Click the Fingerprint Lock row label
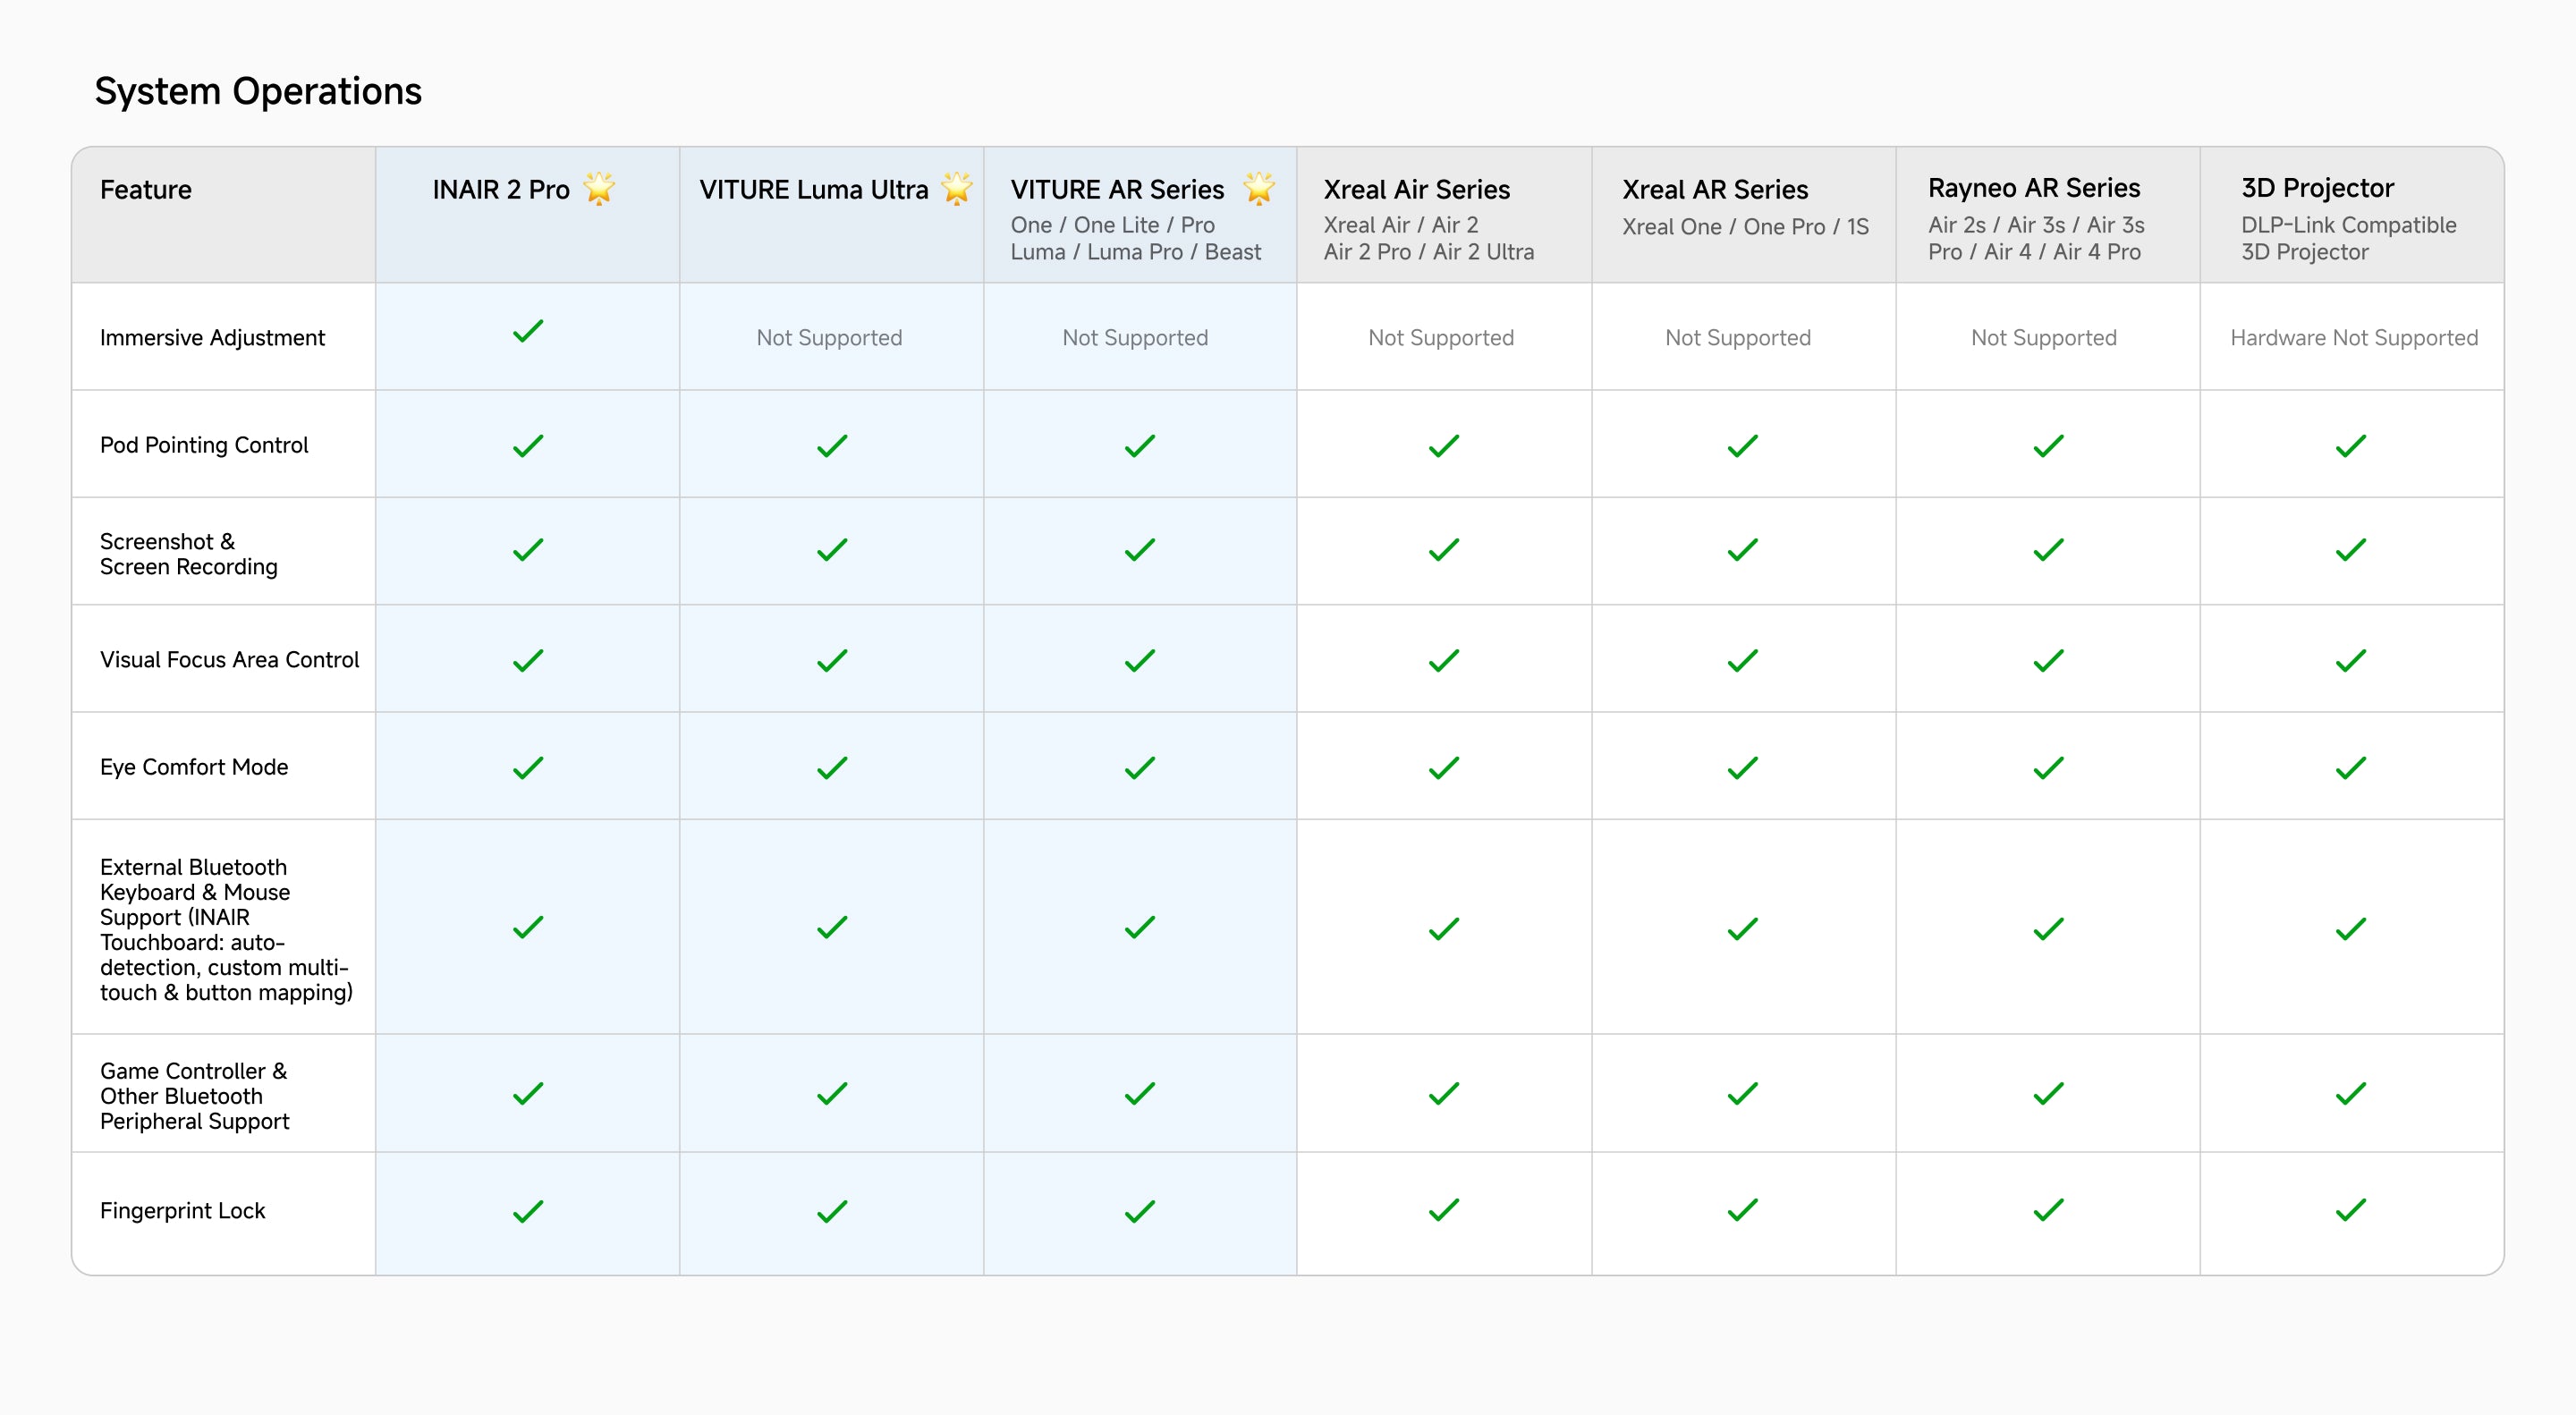The height and width of the screenshot is (1415, 2576). click(x=182, y=1211)
